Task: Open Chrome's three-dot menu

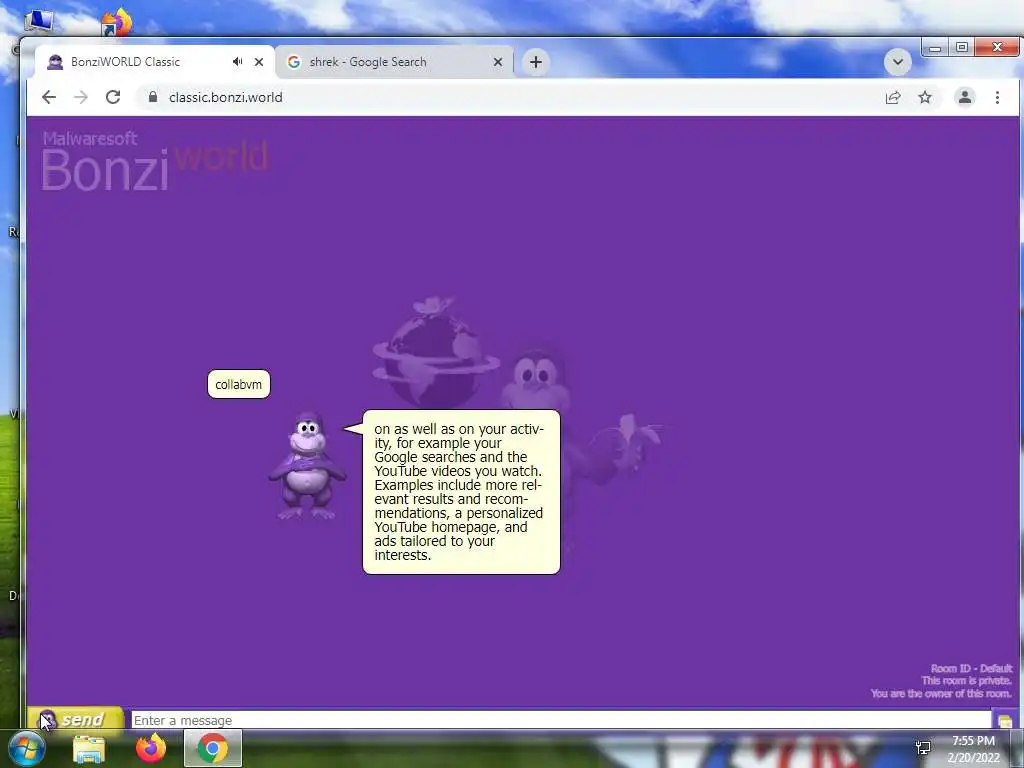Action: pyautogui.click(x=997, y=97)
